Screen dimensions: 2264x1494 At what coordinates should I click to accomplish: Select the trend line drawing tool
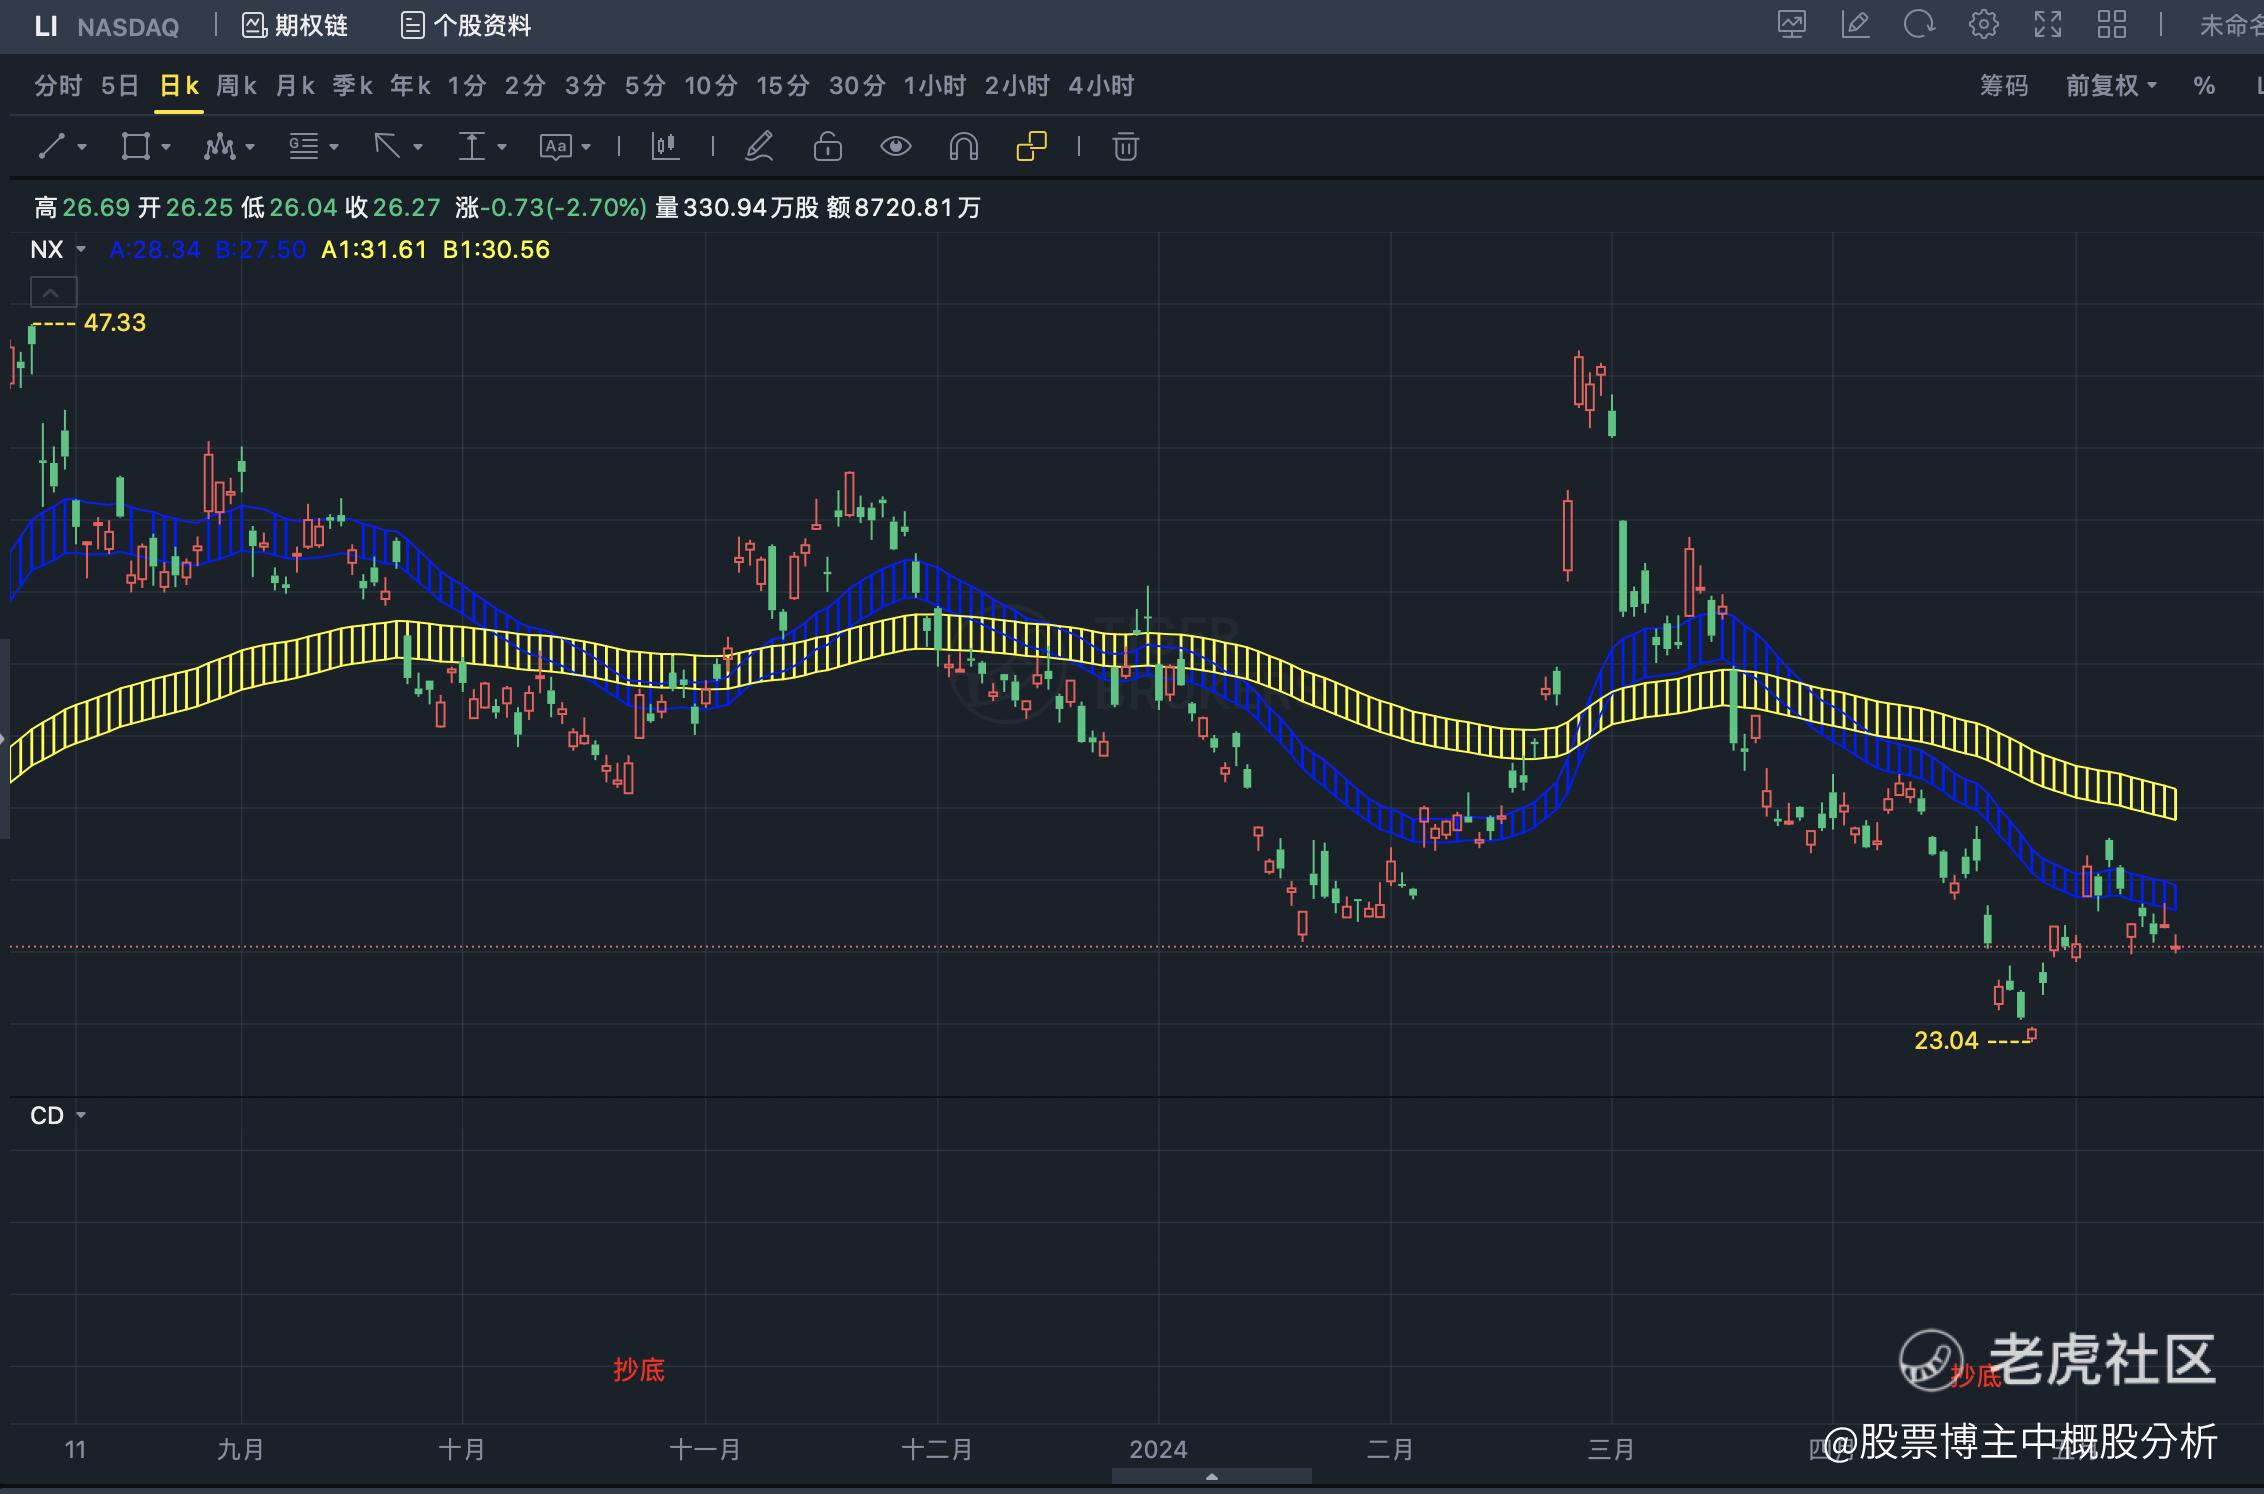tap(52, 147)
